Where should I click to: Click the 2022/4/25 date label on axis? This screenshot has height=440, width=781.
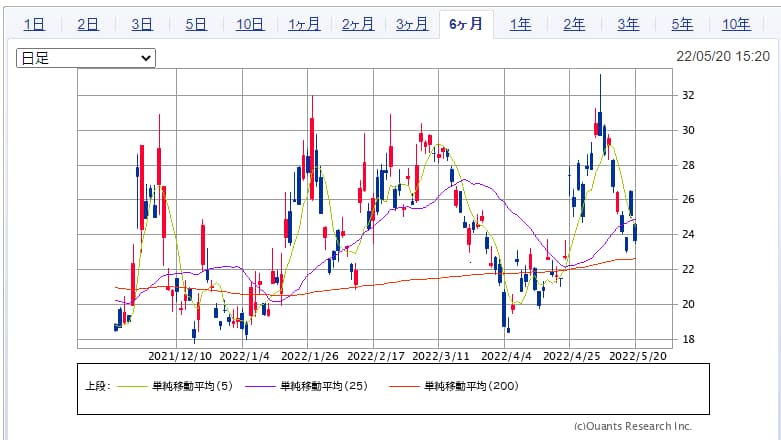[570, 355]
